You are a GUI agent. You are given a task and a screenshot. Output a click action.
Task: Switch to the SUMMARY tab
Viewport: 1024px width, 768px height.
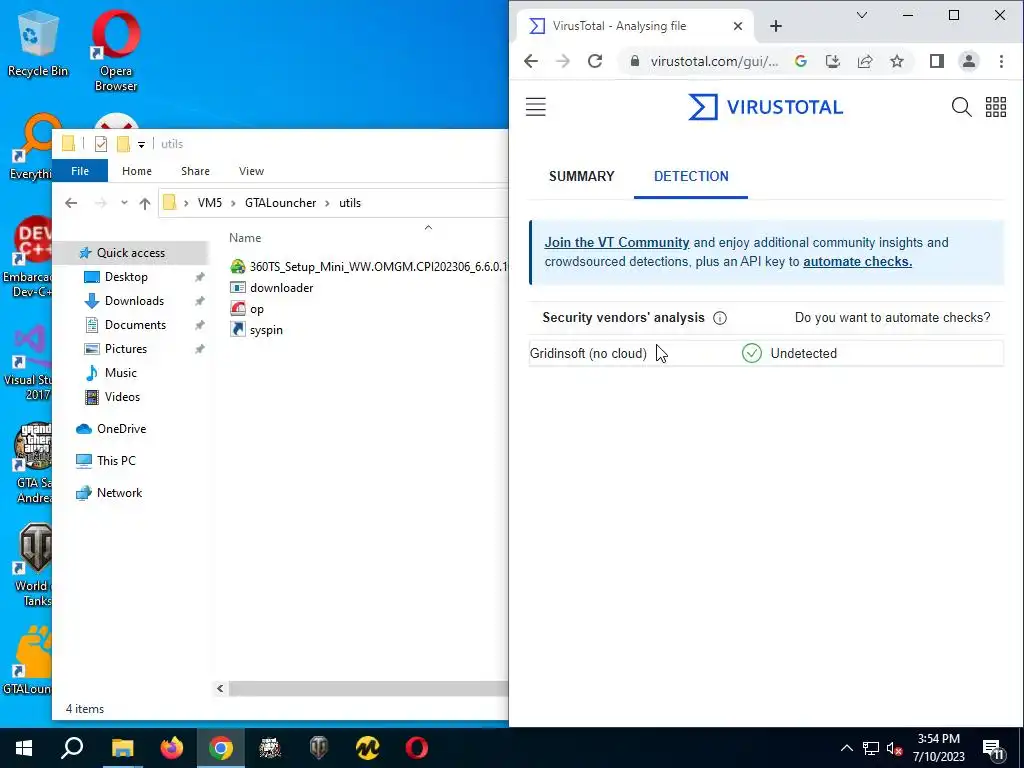[581, 176]
